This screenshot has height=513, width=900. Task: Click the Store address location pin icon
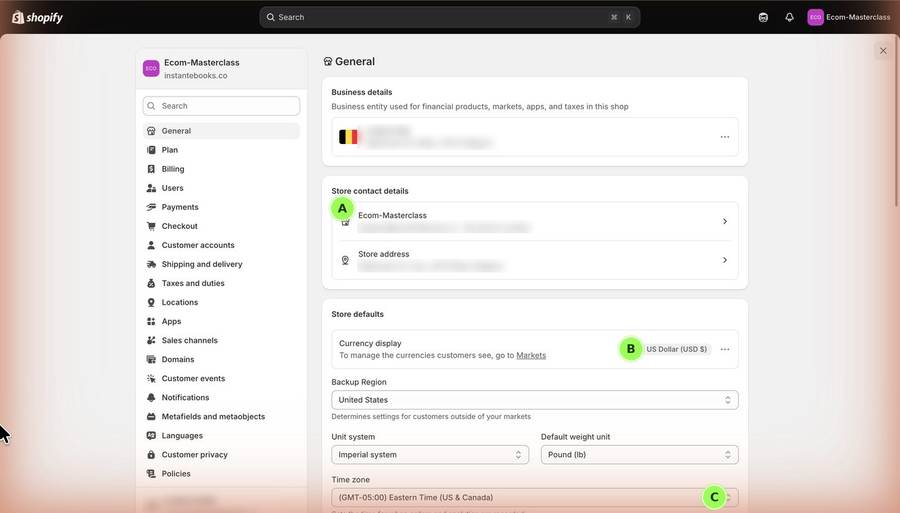tap(345, 260)
